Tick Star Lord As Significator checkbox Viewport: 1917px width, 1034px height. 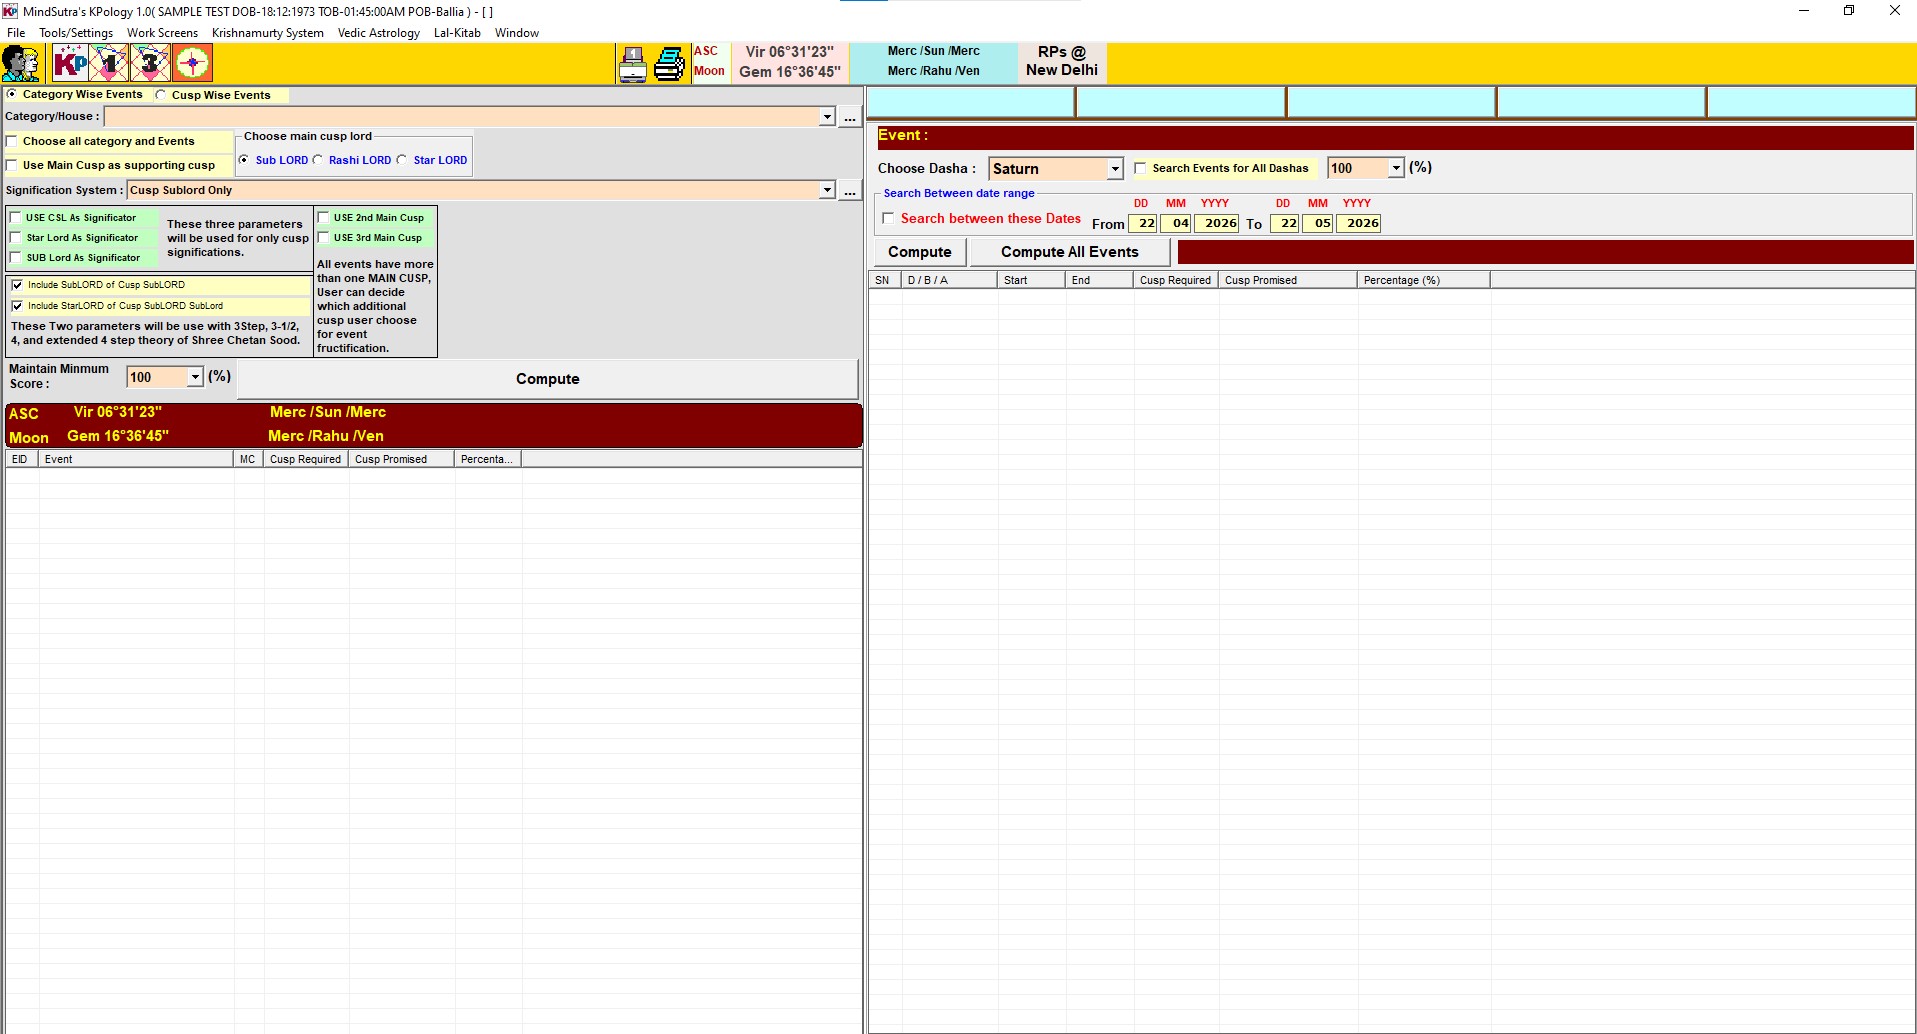16,237
